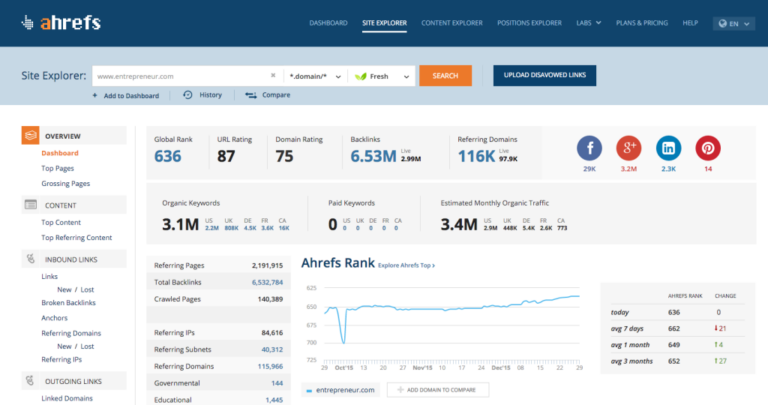Click Educational value 1,445
This screenshot has height=405, width=768.
click(x=274, y=400)
